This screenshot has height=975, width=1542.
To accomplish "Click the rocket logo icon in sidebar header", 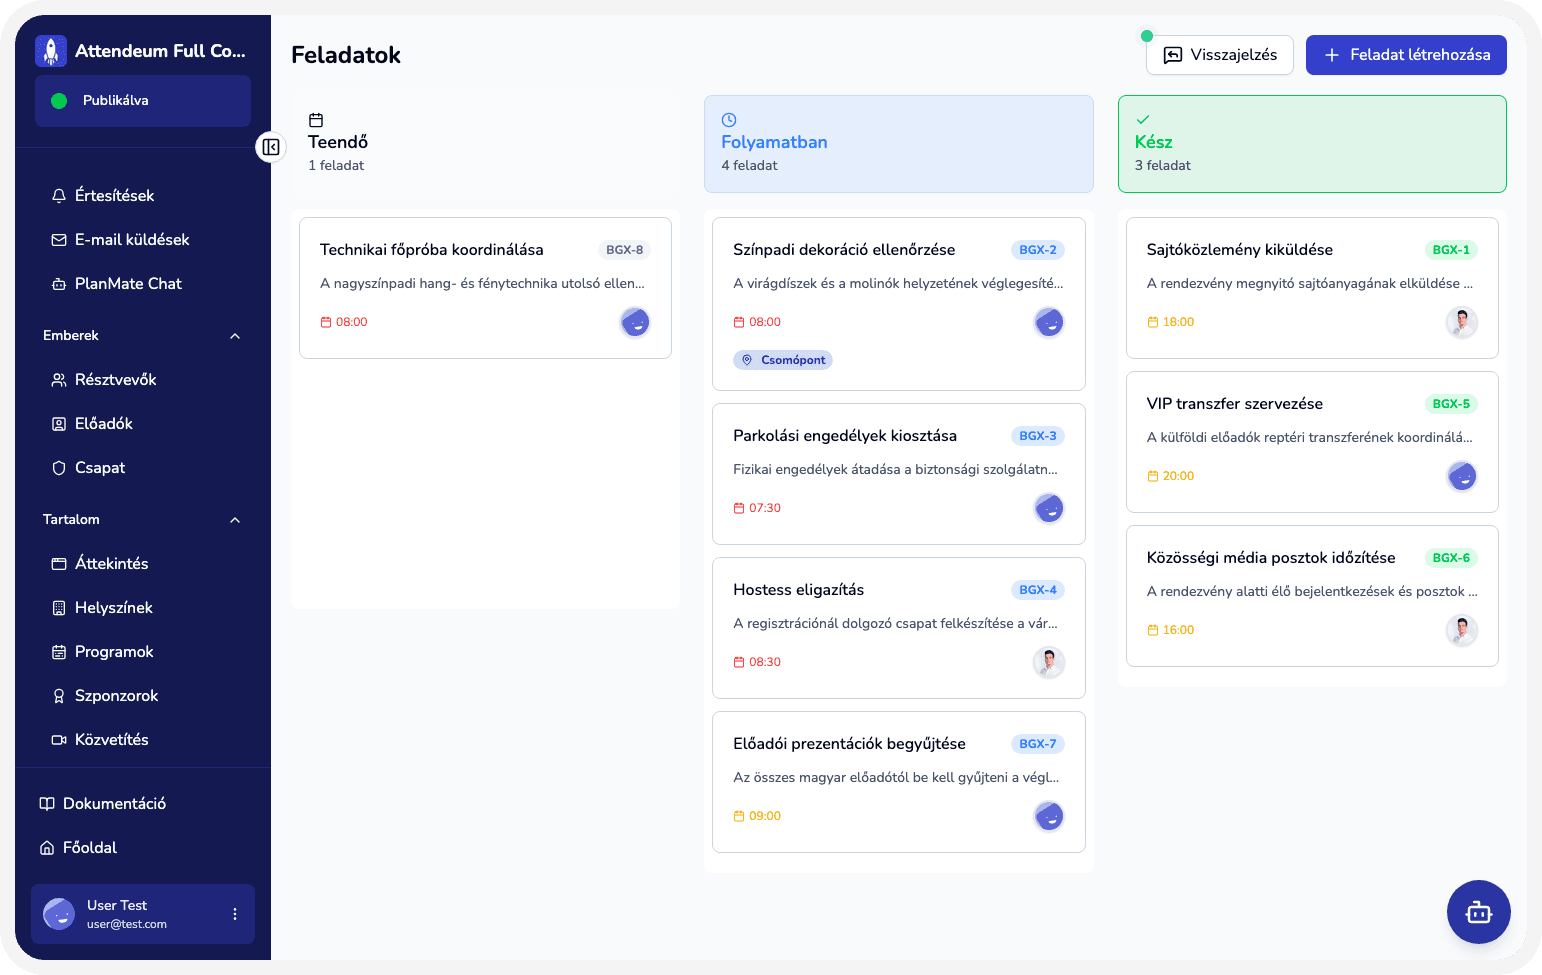I will [x=51, y=51].
